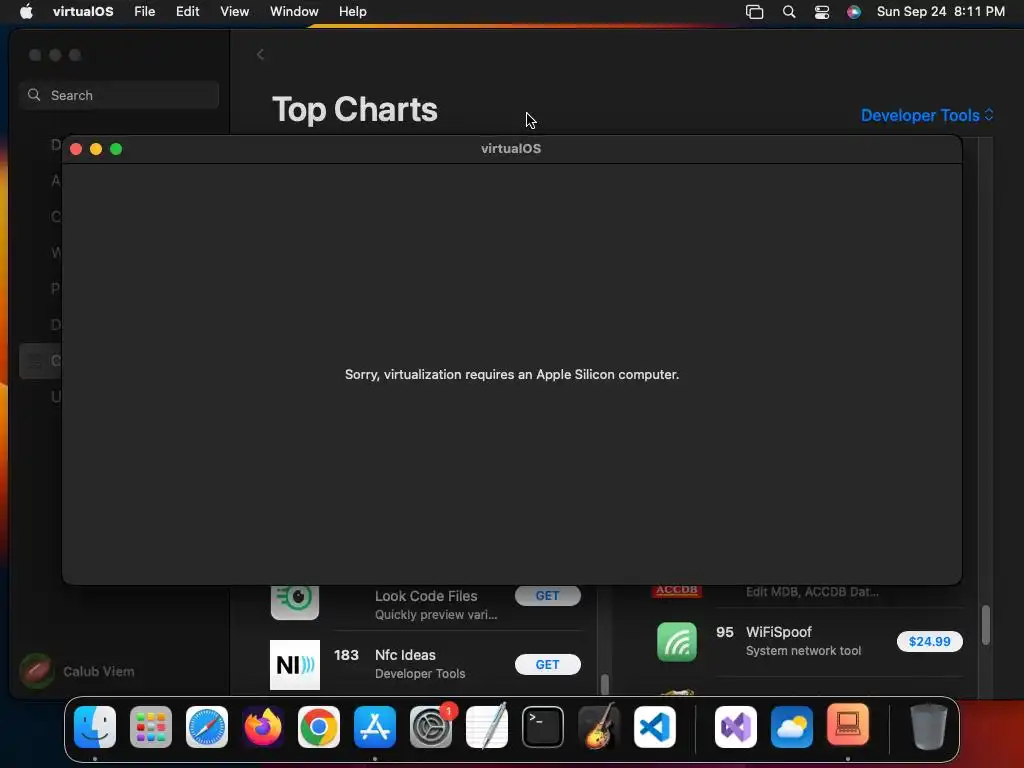Open the Edit menu
This screenshot has height=768, width=1024.
coord(187,11)
